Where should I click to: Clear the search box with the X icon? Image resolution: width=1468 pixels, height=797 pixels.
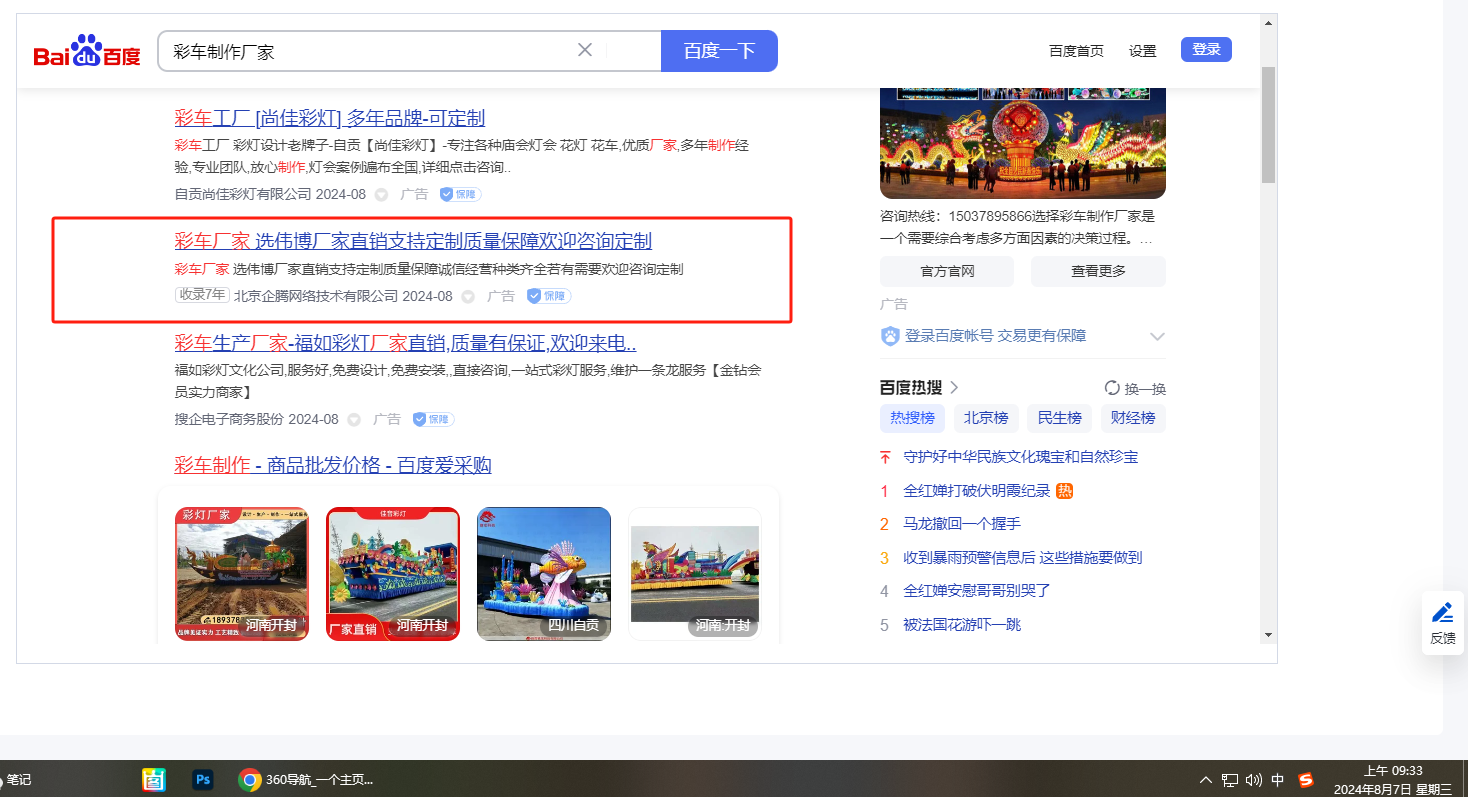(585, 50)
